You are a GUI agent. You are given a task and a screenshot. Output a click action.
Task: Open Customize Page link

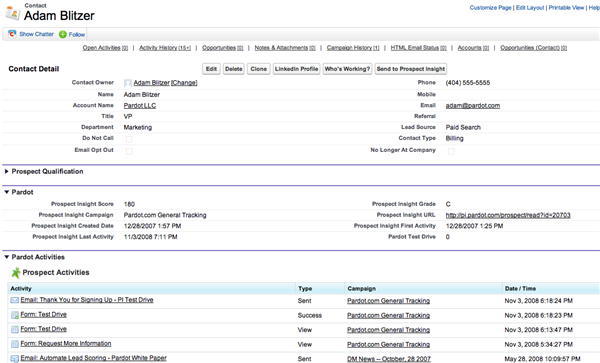pos(490,8)
